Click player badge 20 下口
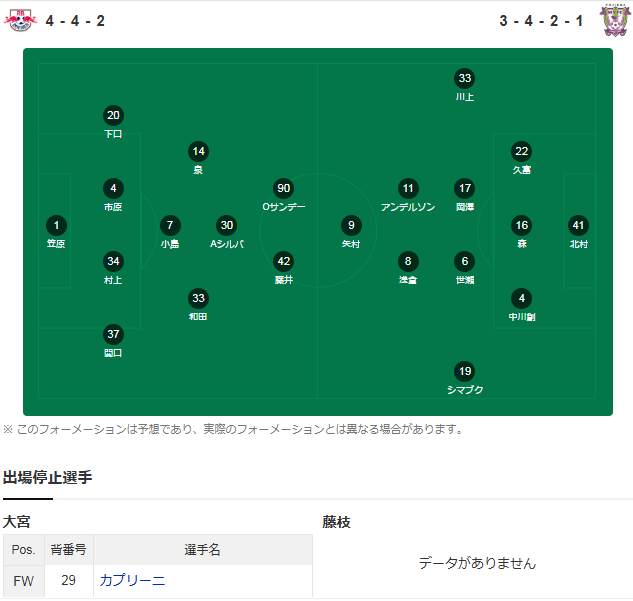 tap(113, 115)
